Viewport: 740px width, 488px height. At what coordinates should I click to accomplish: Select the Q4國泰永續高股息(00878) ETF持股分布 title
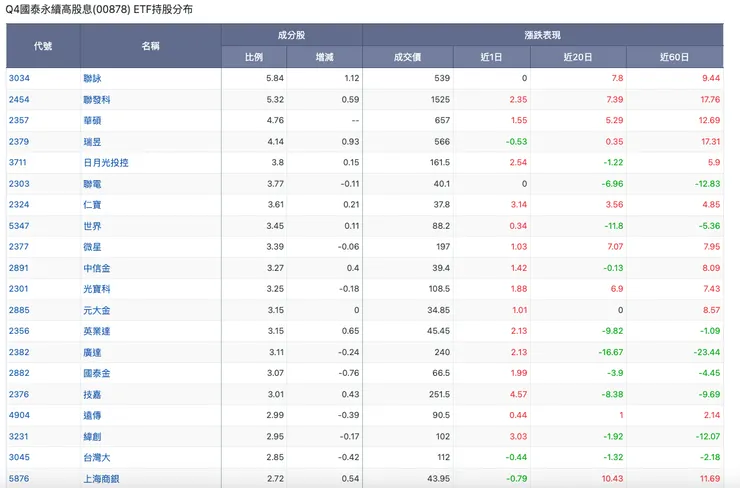coord(99,9)
